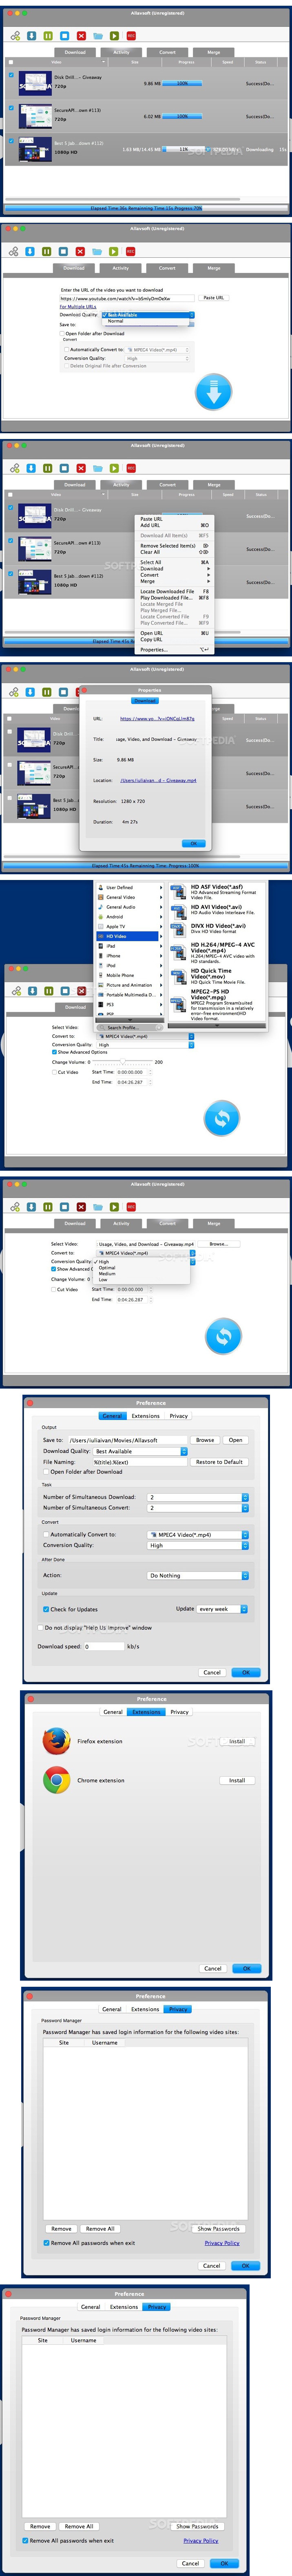Click blue stop-square toolbar icon in URL-entry window
The width and height of the screenshot is (292, 2576).
[64, 252]
